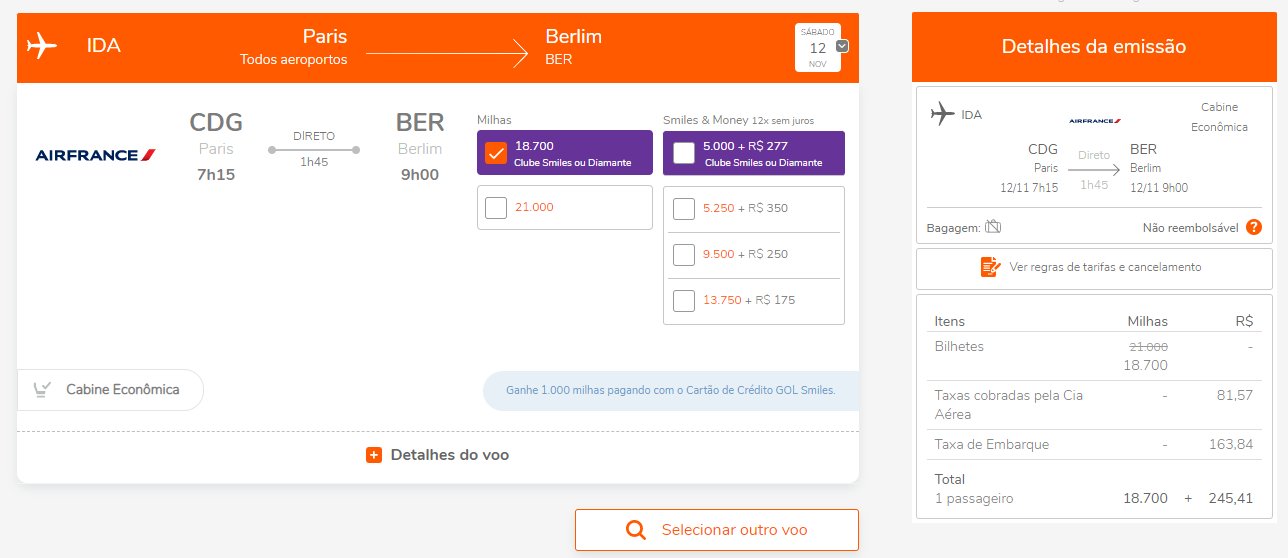The width and height of the screenshot is (1288, 558).
Task: Click the magnifier icon in Selecionar outro voo
Action: click(x=636, y=530)
